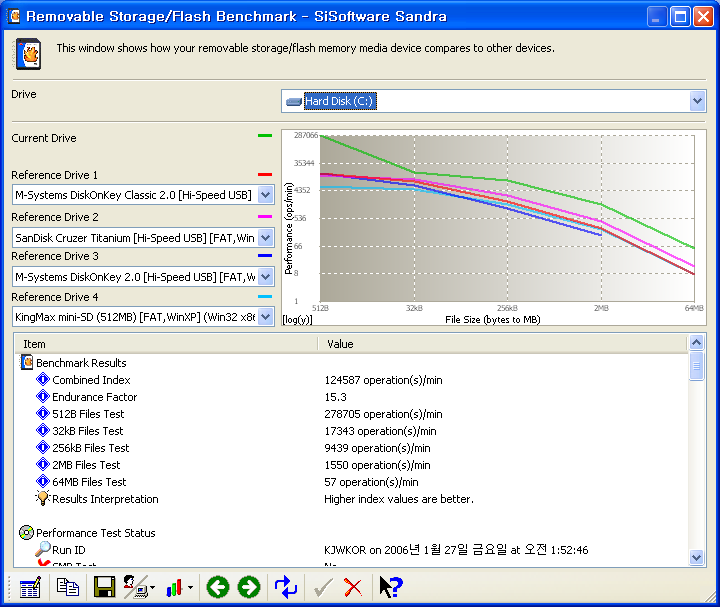Click the 32kB Files Test diamond icon
The image size is (720, 607).
coord(43,430)
